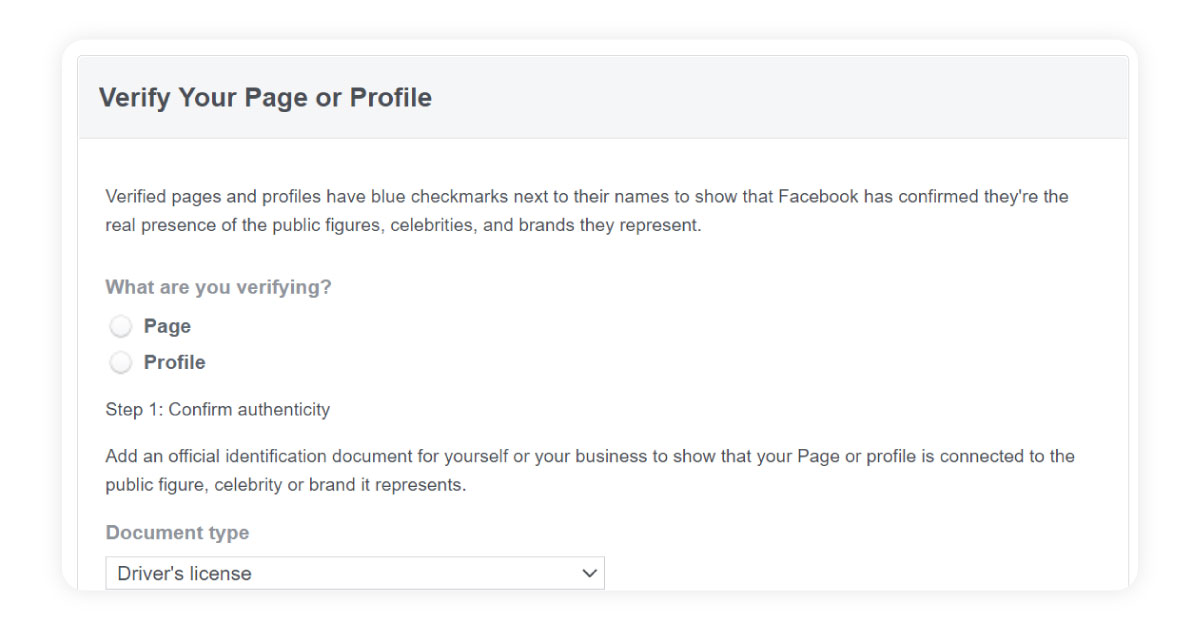Click the word 'Facebook' in the description
Viewport: 1200px width, 630px height.
[x=819, y=196]
